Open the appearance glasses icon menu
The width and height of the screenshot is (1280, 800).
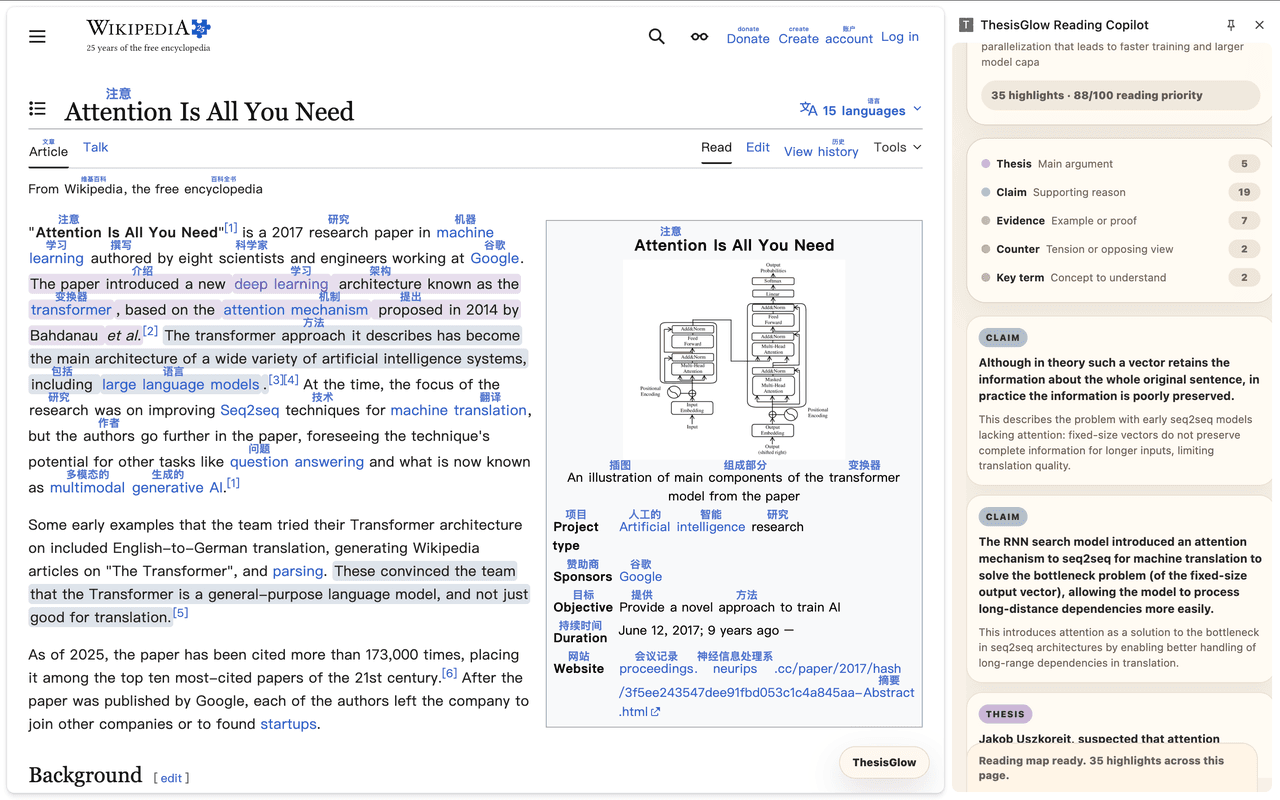pyautogui.click(x=699, y=37)
